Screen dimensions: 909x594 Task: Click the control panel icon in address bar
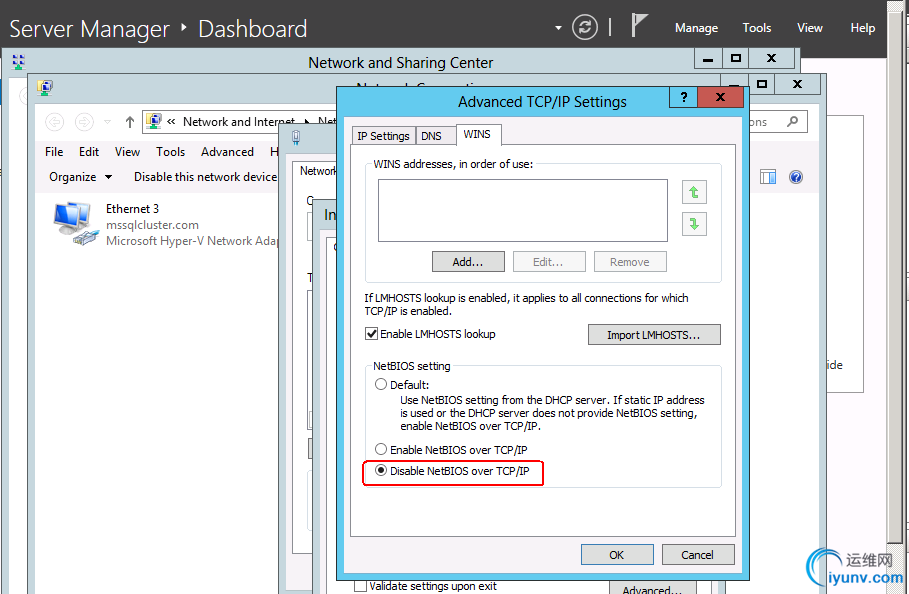(x=154, y=121)
